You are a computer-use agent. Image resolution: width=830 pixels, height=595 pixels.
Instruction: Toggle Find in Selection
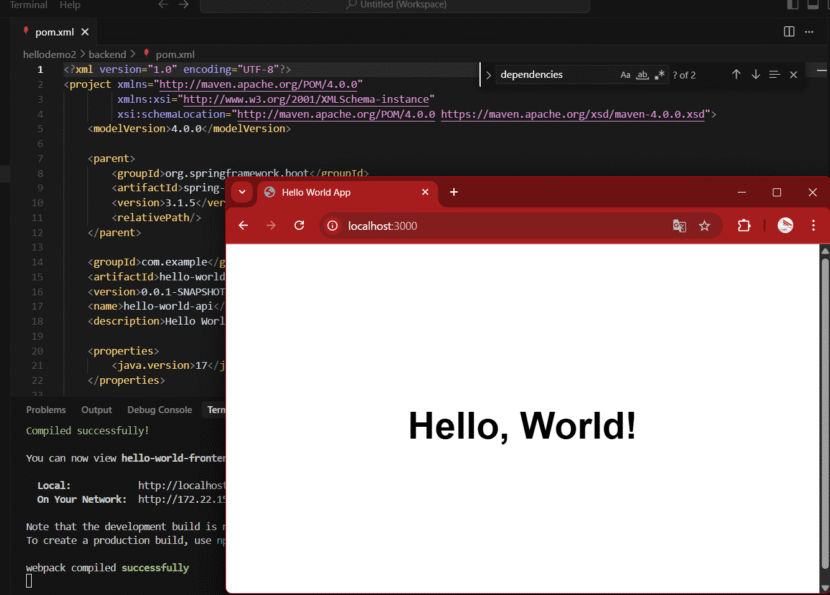coord(774,75)
